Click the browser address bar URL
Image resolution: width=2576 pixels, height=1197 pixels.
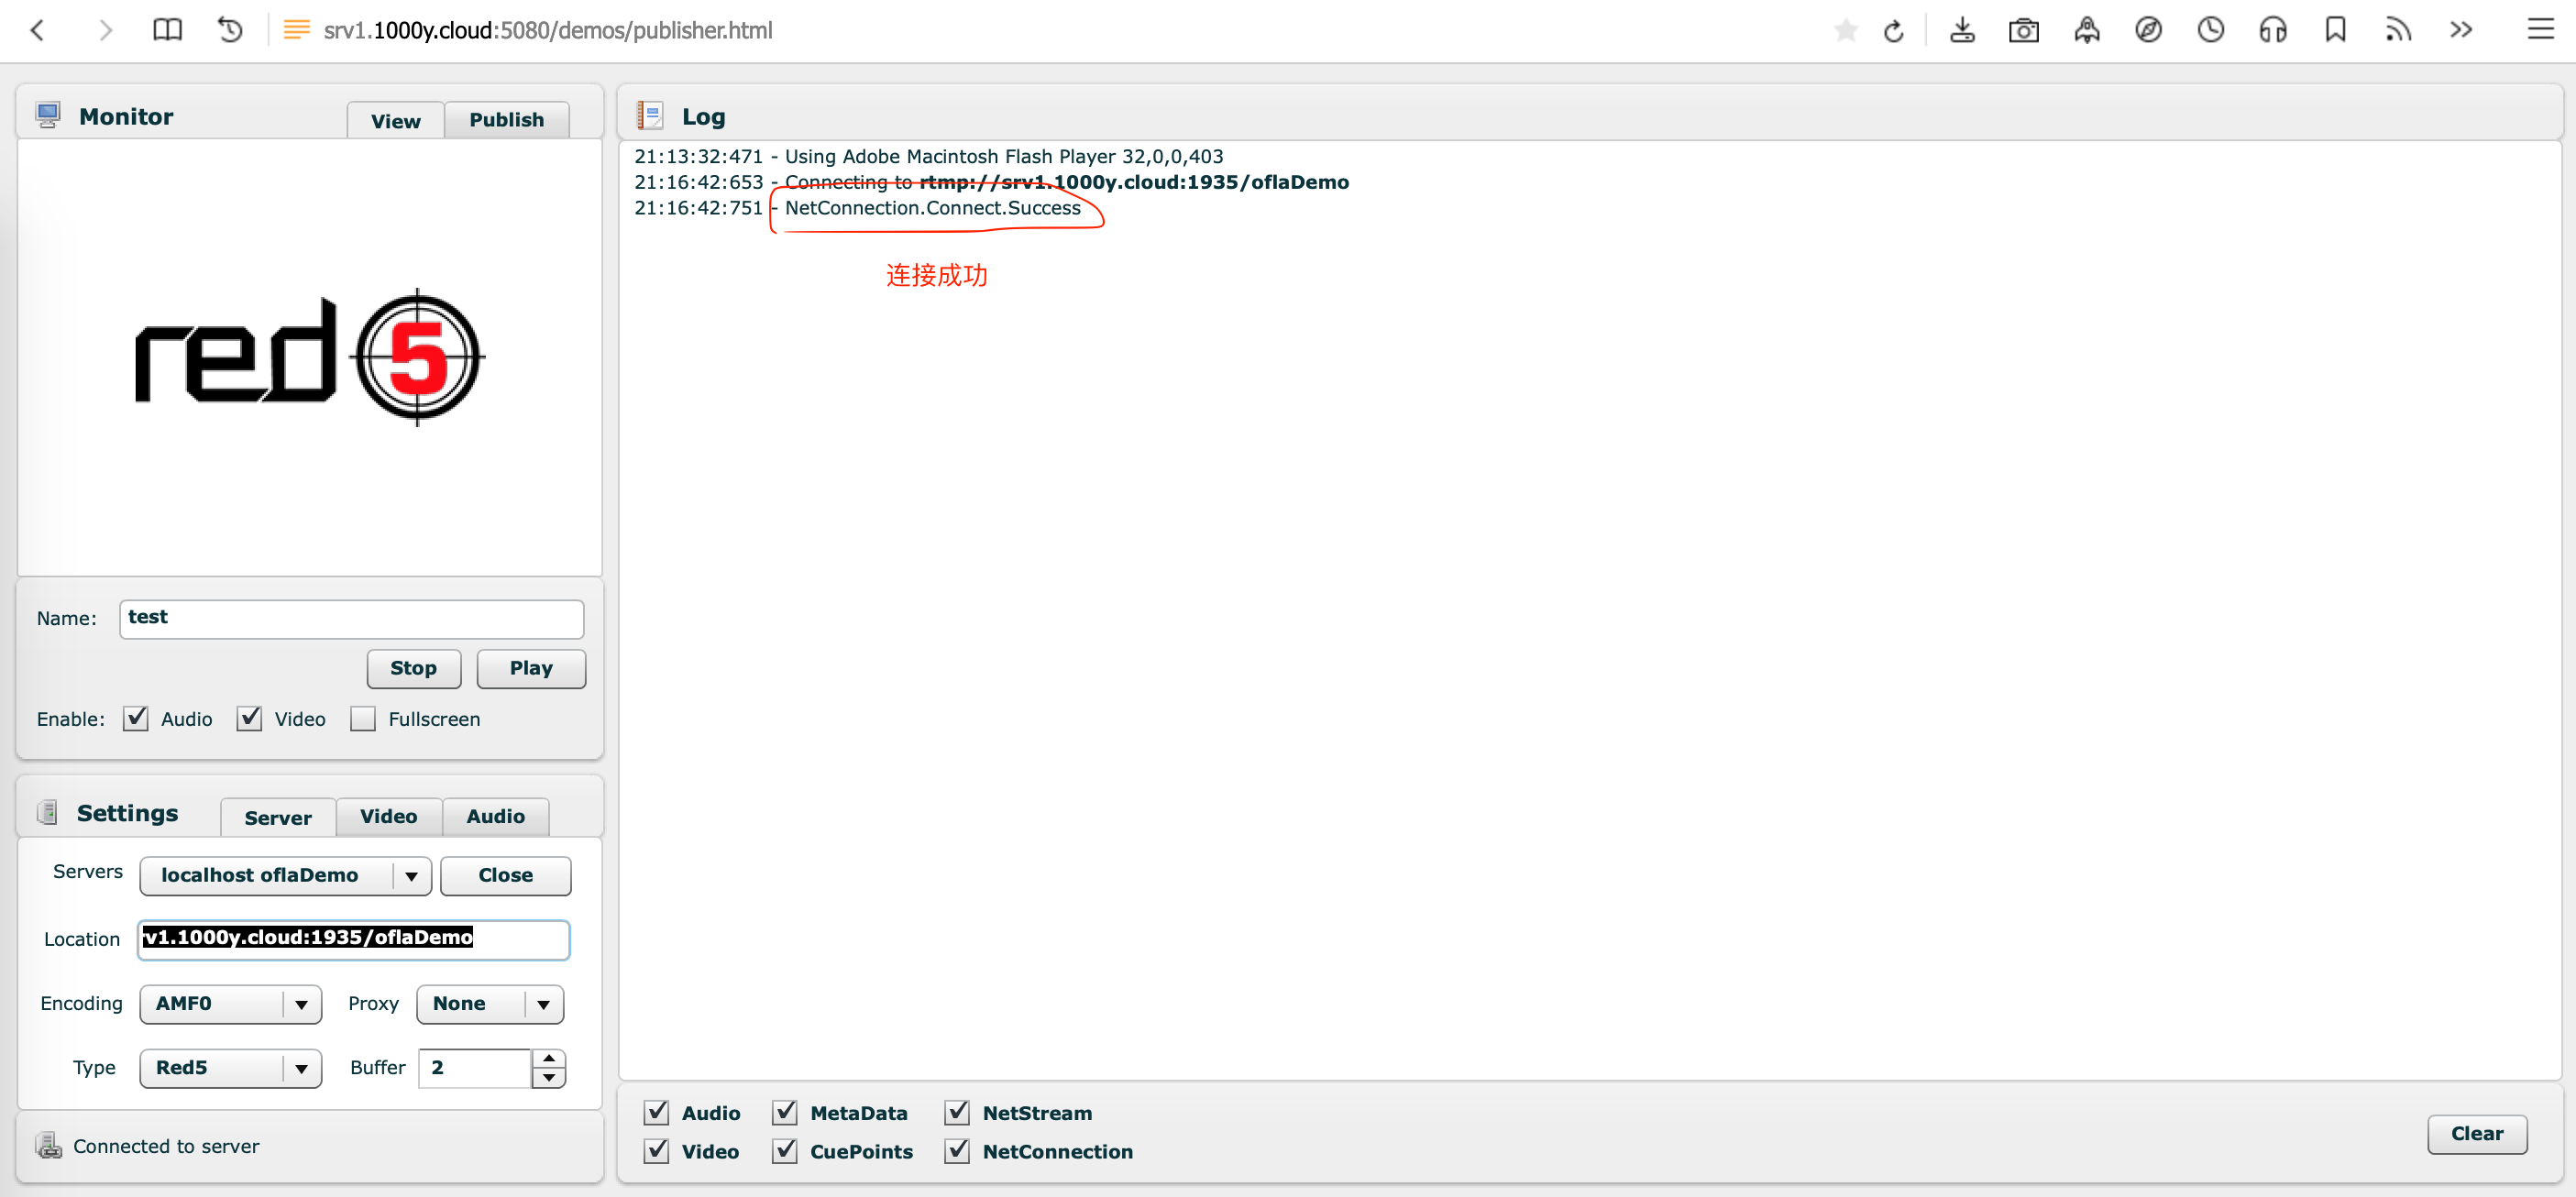[548, 30]
